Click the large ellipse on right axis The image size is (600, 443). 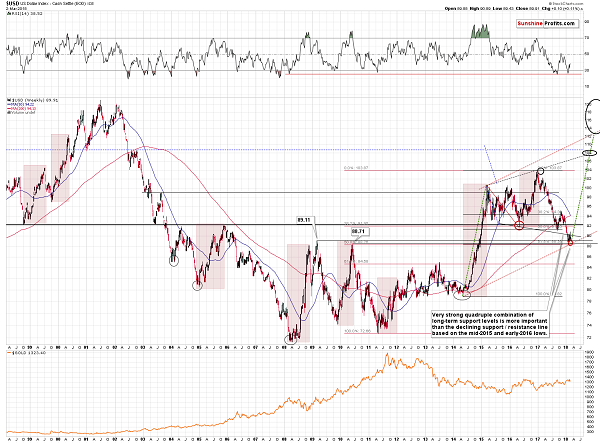(591, 114)
